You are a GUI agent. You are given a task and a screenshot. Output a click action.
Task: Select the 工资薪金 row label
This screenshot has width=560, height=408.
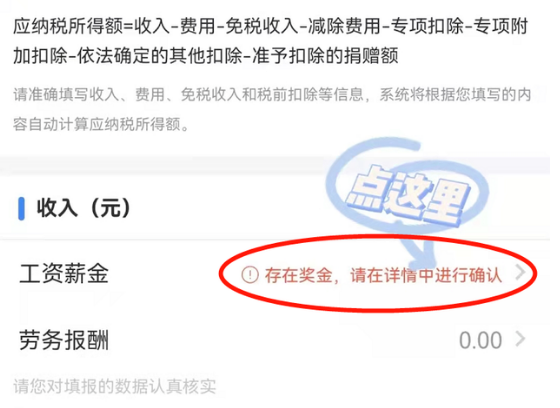tap(64, 274)
